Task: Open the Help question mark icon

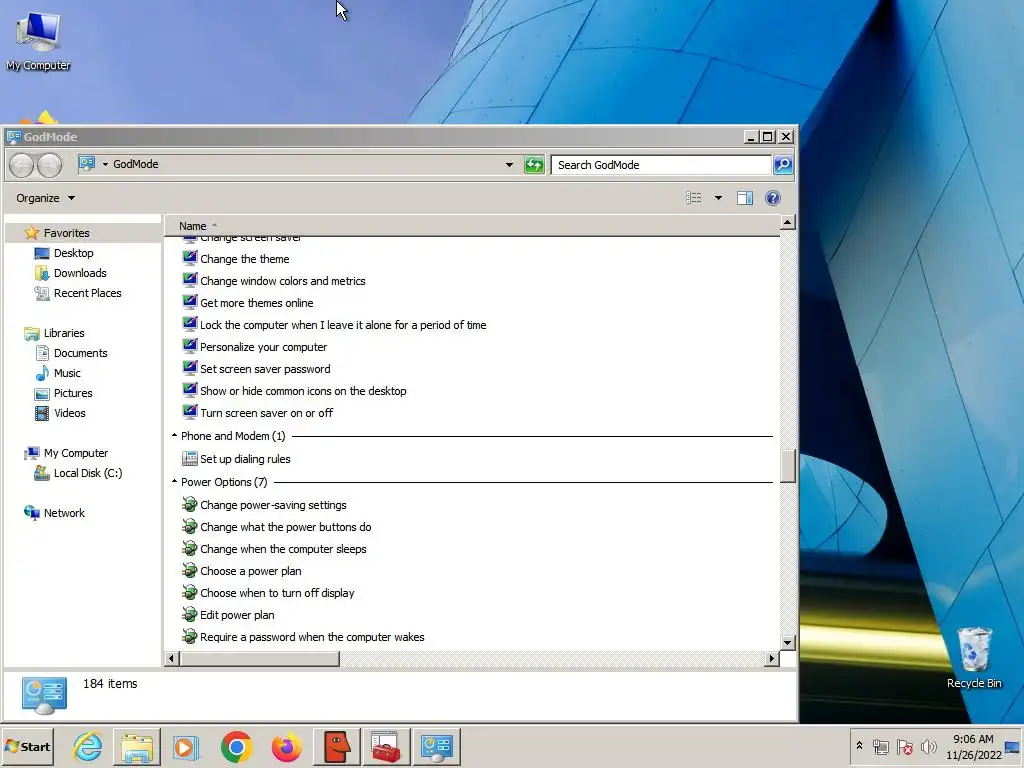Action: (x=773, y=198)
